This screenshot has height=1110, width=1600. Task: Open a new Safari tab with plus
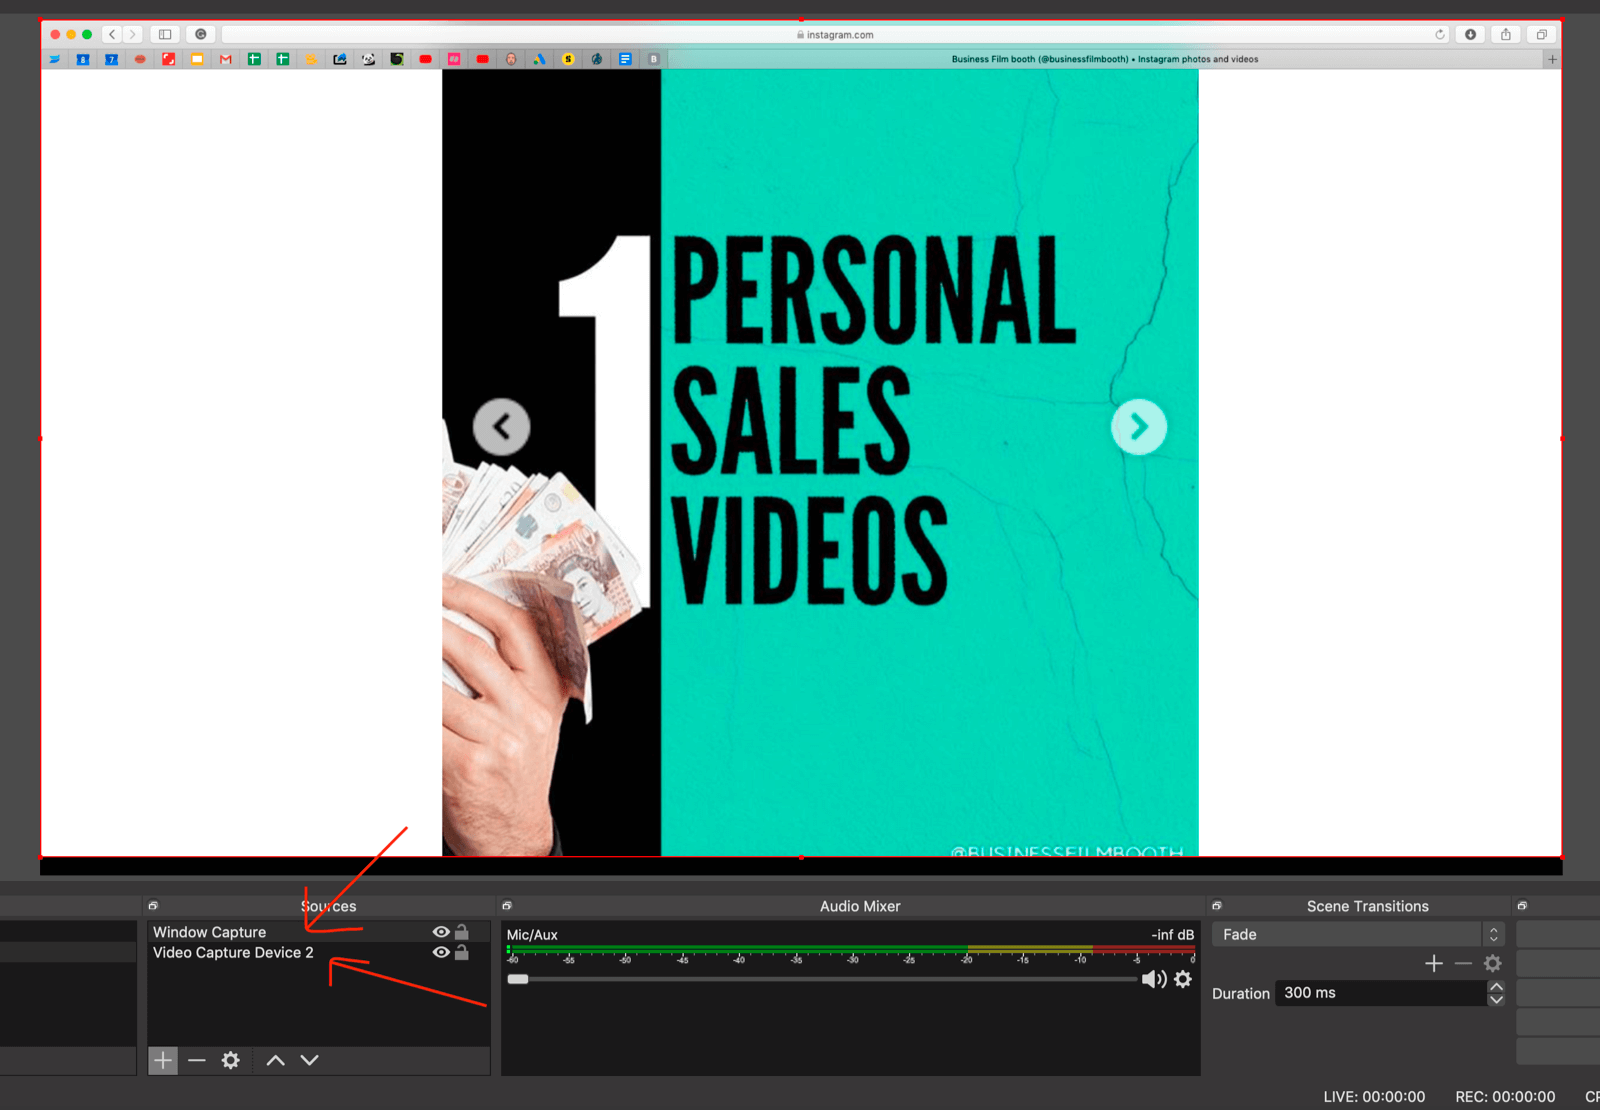pos(1552,59)
